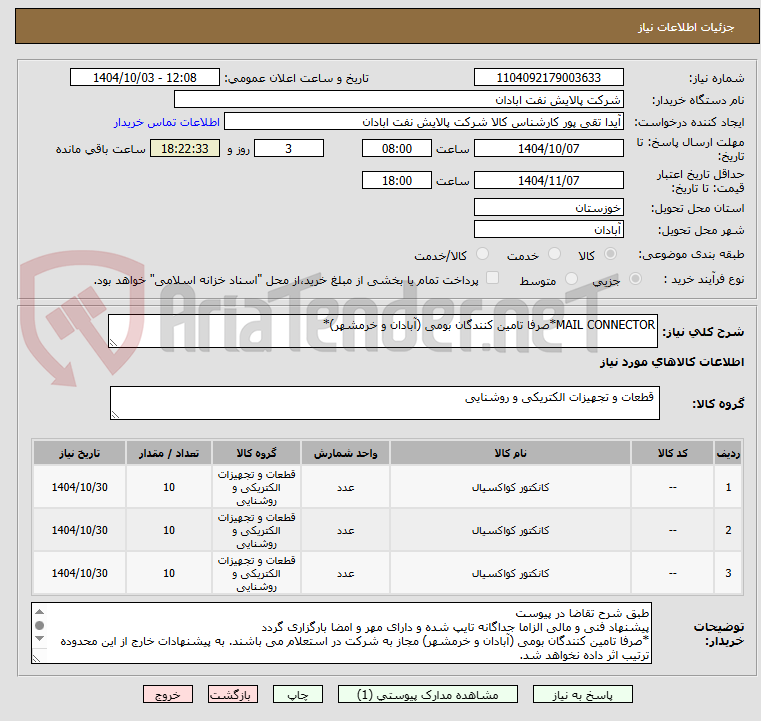The height and width of the screenshot is (721, 761).
Task: Click the پاسخ به نیاز button
Action: point(582,694)
